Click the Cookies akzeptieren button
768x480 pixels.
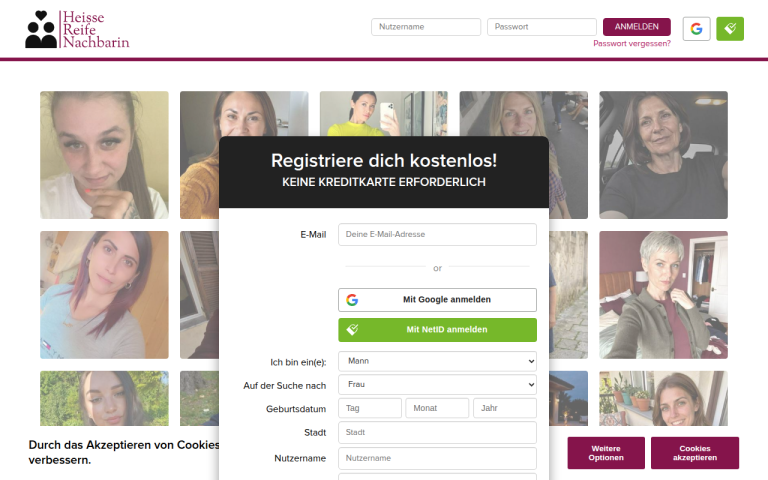[695, 453]
